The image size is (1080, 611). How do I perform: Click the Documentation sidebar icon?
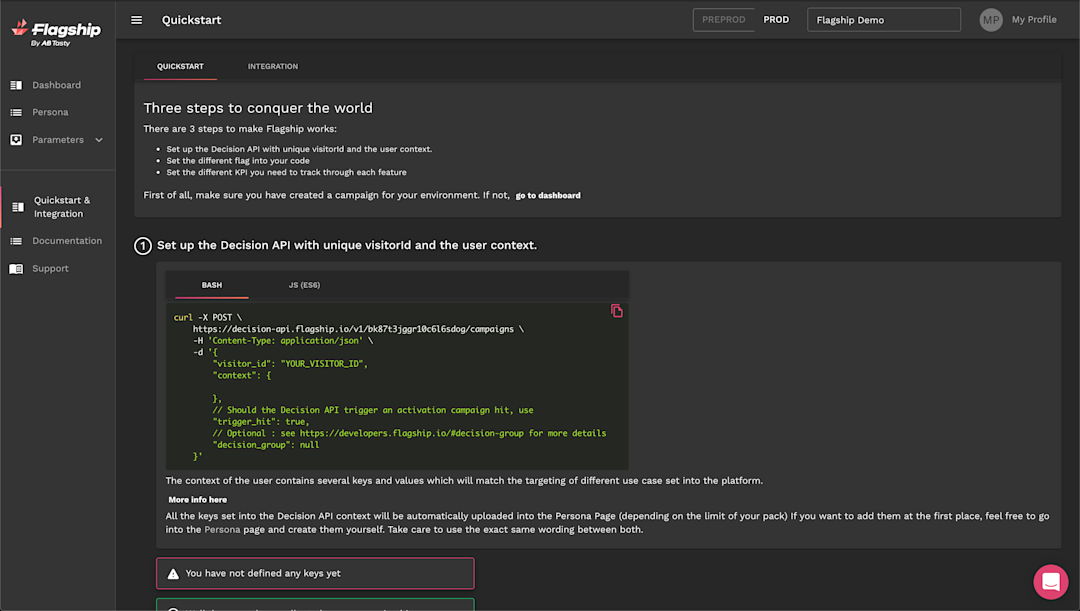[16, 241]
